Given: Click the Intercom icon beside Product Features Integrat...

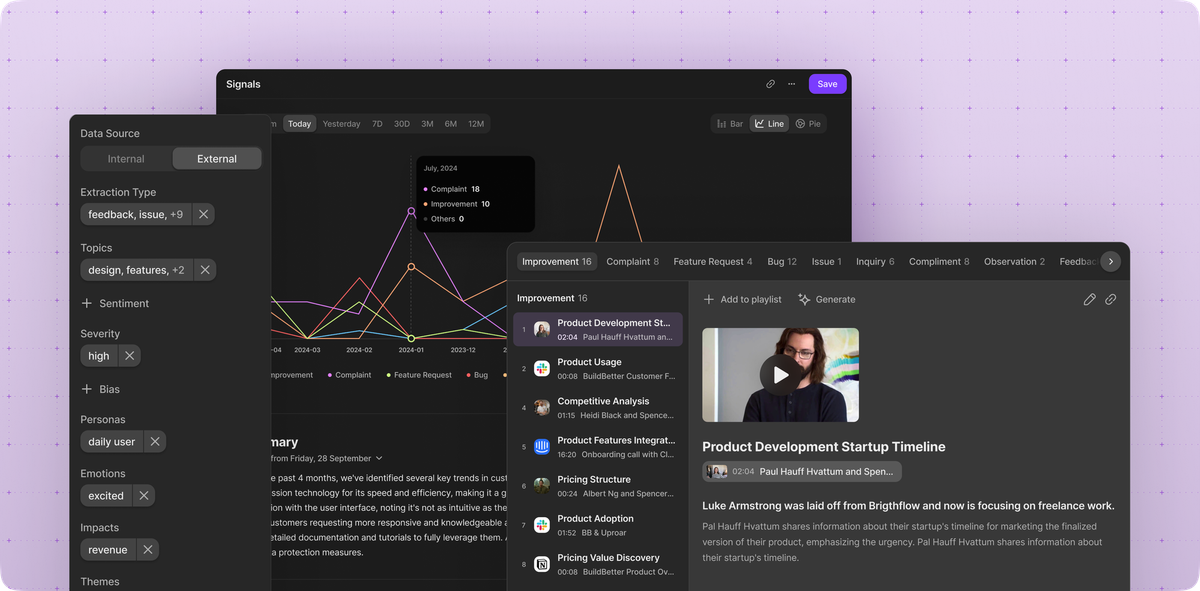Looking at the screenshot, I should 542,447.
